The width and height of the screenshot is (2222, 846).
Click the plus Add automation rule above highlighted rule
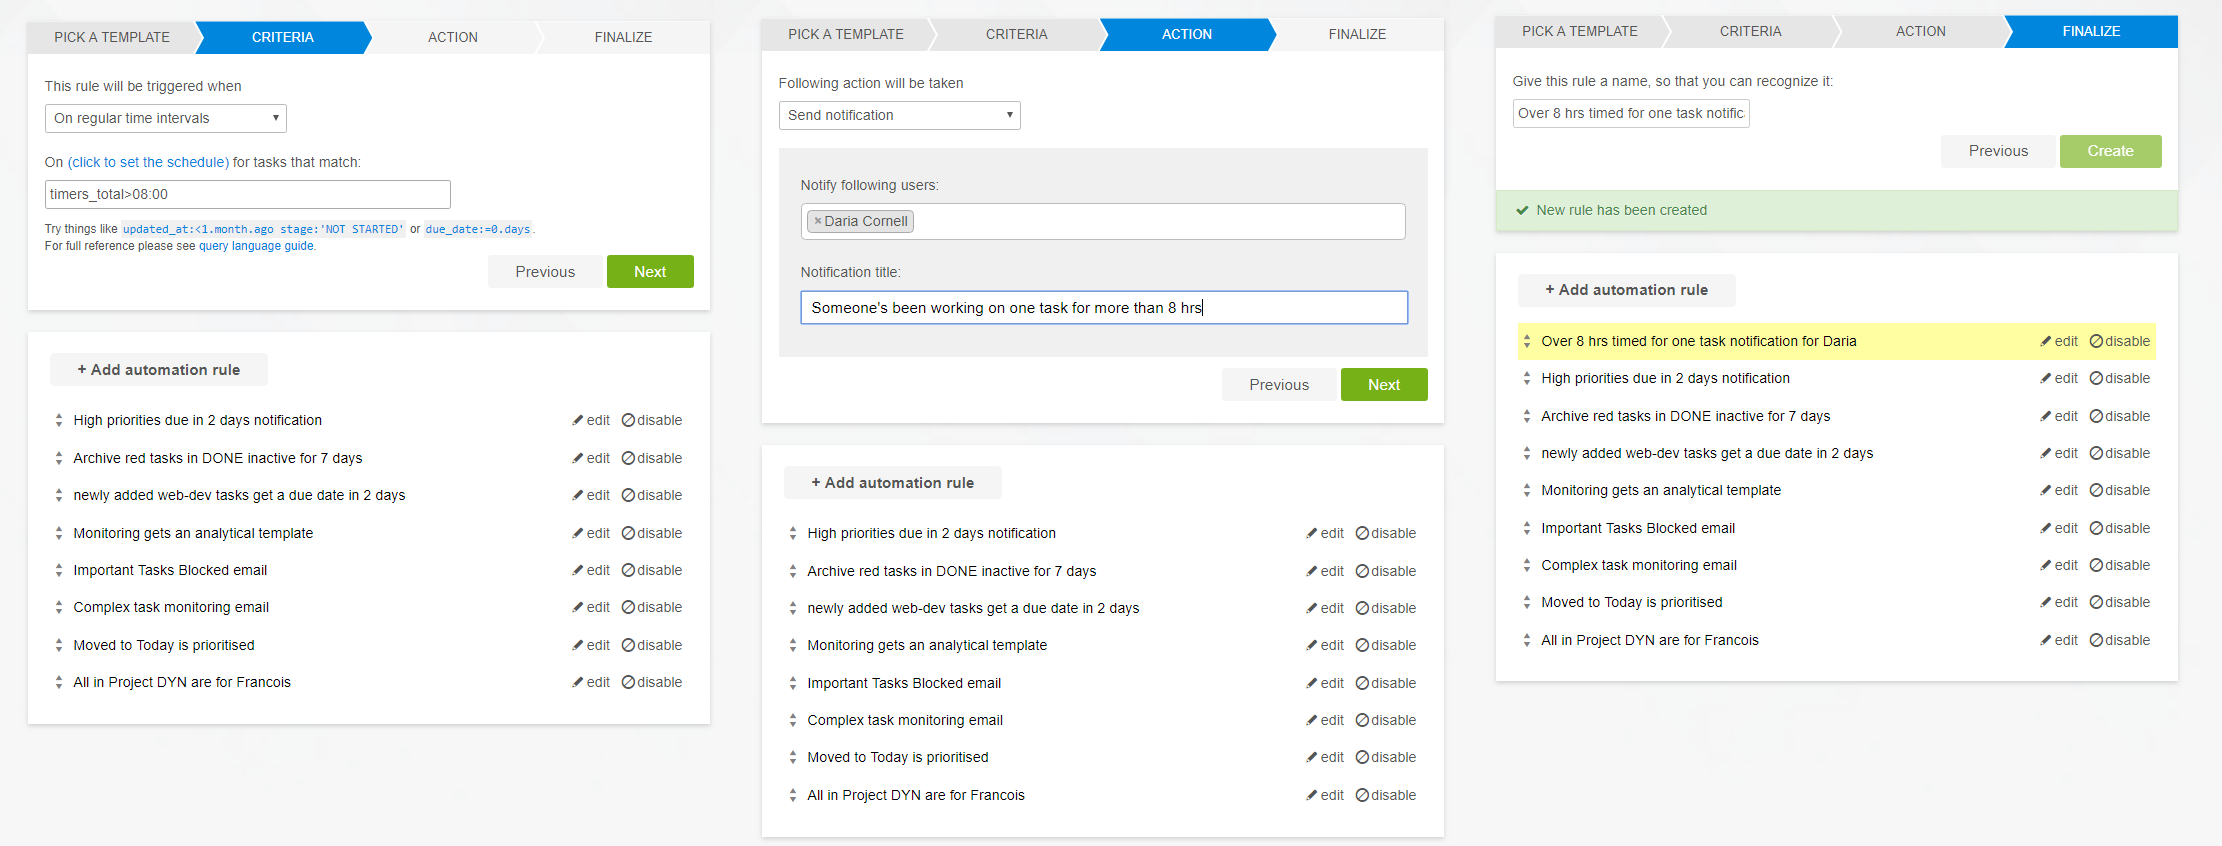click(1626, 290)
